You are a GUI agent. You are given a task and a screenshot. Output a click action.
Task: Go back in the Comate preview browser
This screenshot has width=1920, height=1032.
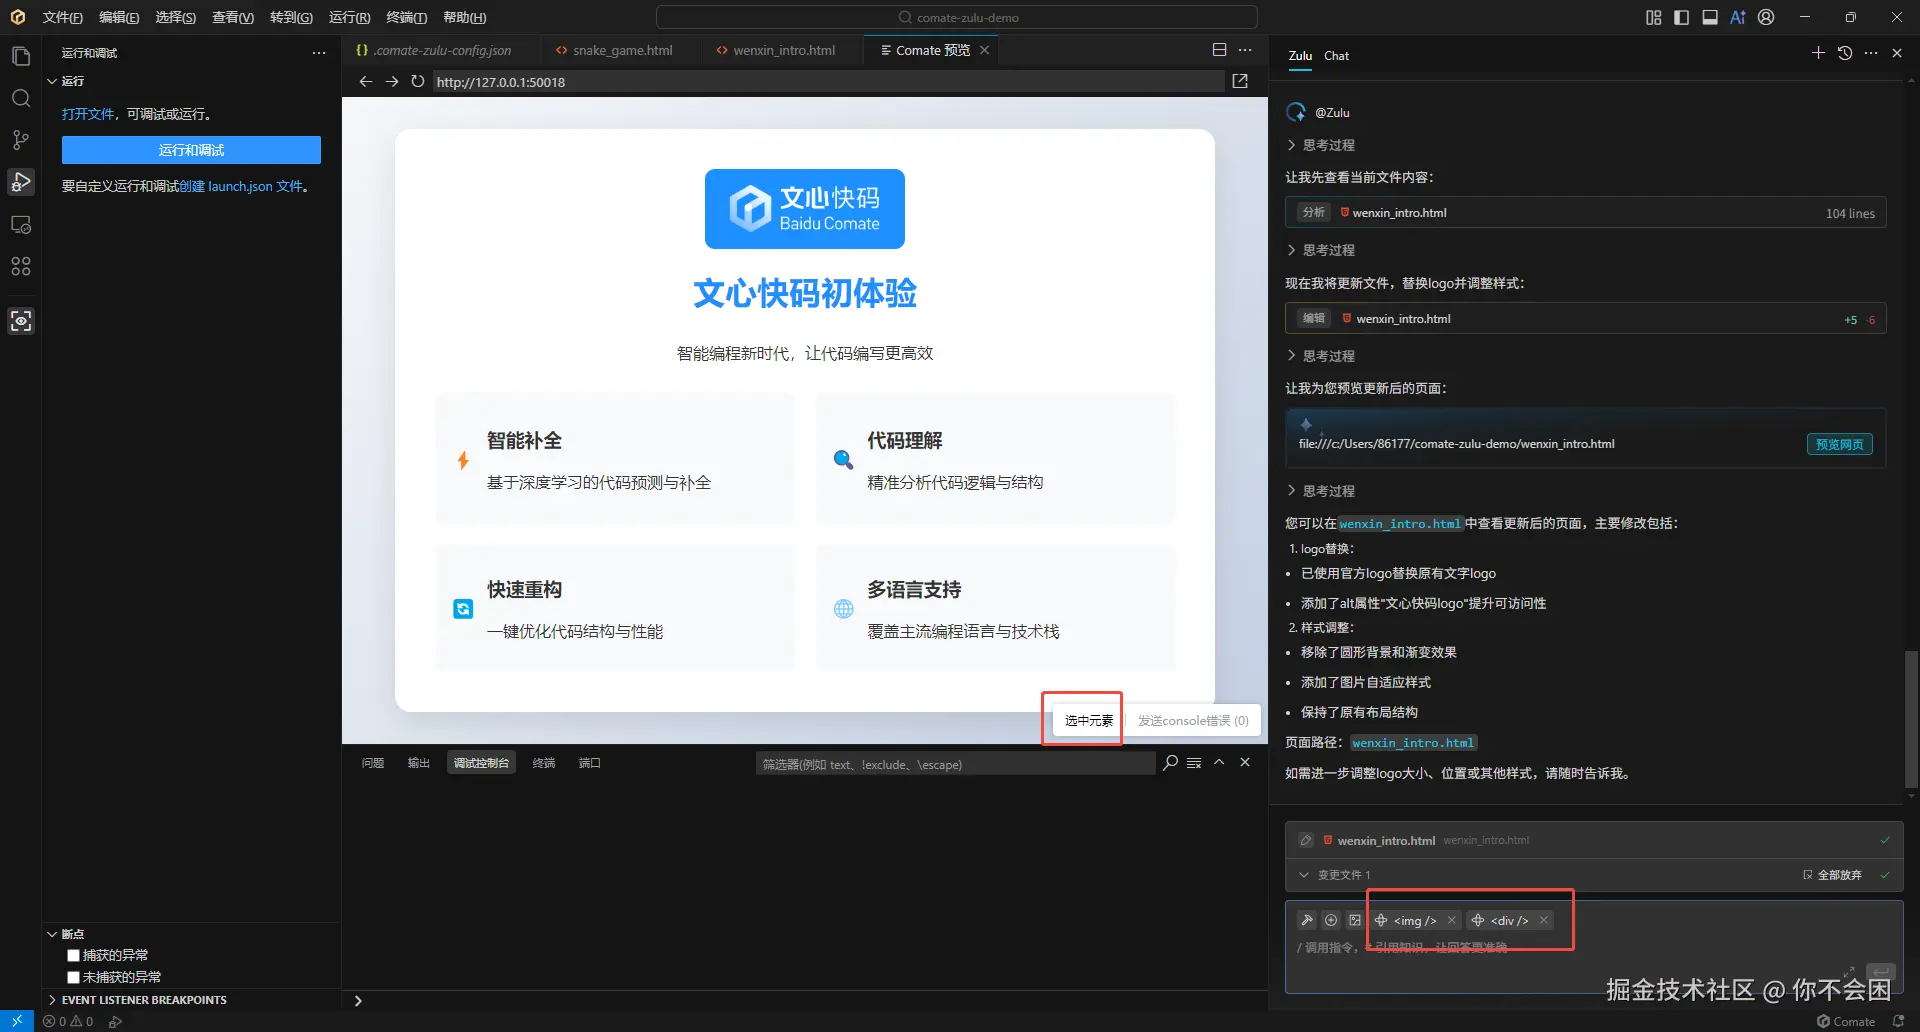click(366, 82)
